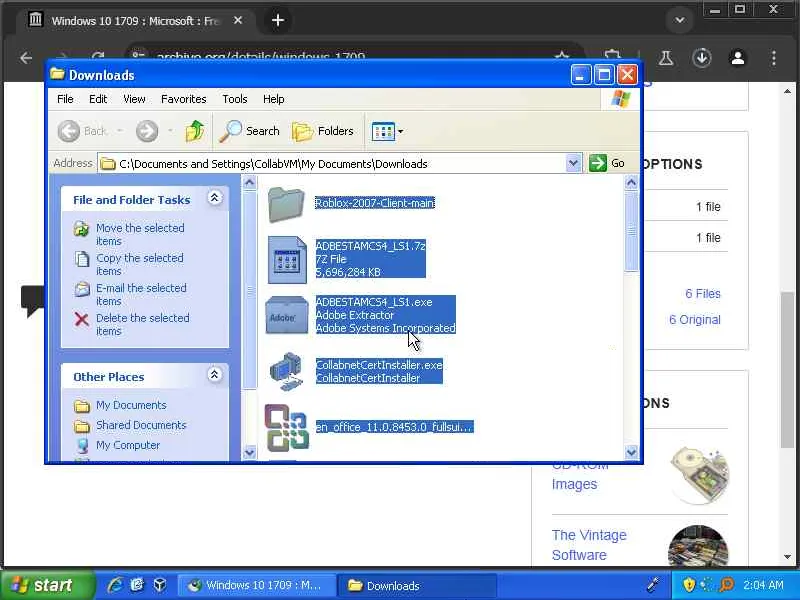Viewport: 800px width, 600px height.
Task: Click the browser back arrow
Action: pyautogui.click(x=26, y=58)
